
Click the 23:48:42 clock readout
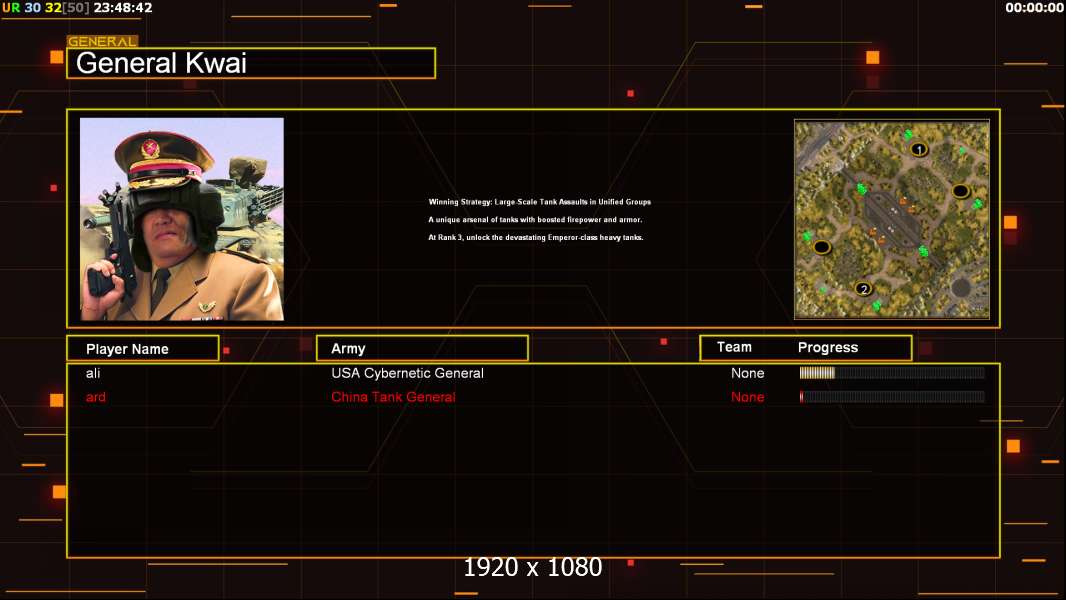123,7
